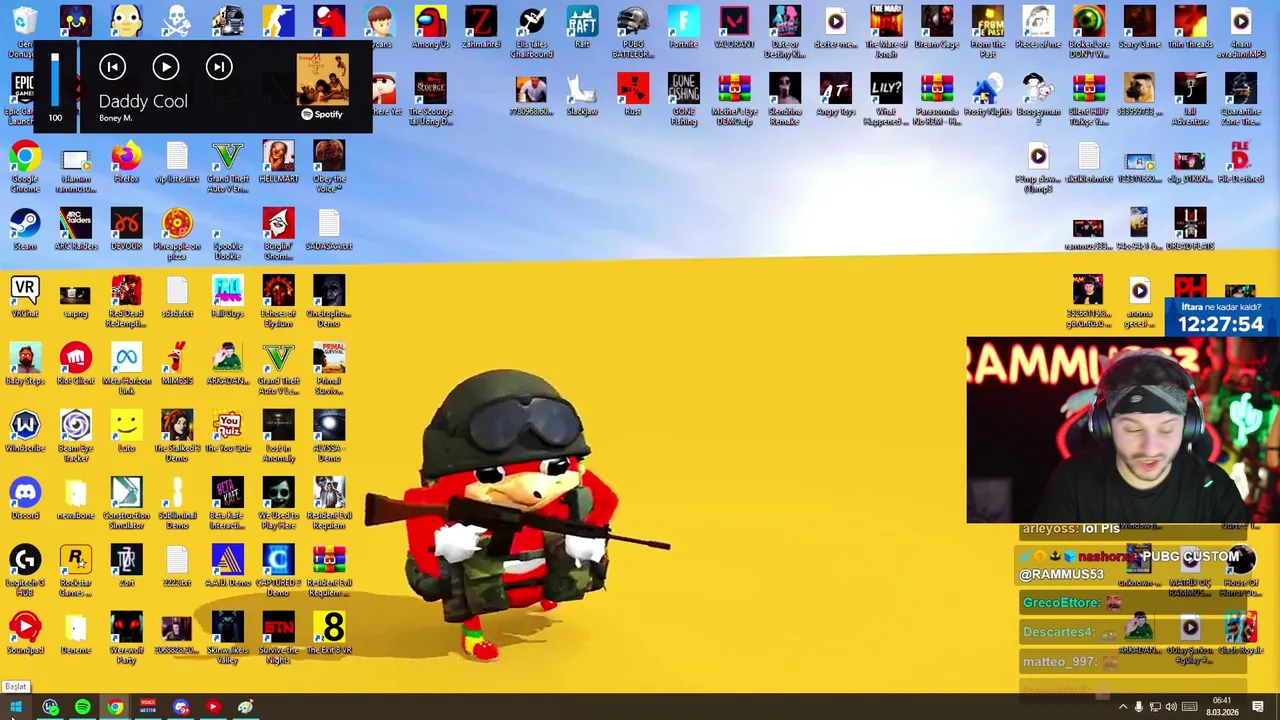Click the Daddy Cool album art
The height and width of the screenshot is (720, 1280).
(x=322, y=80)
